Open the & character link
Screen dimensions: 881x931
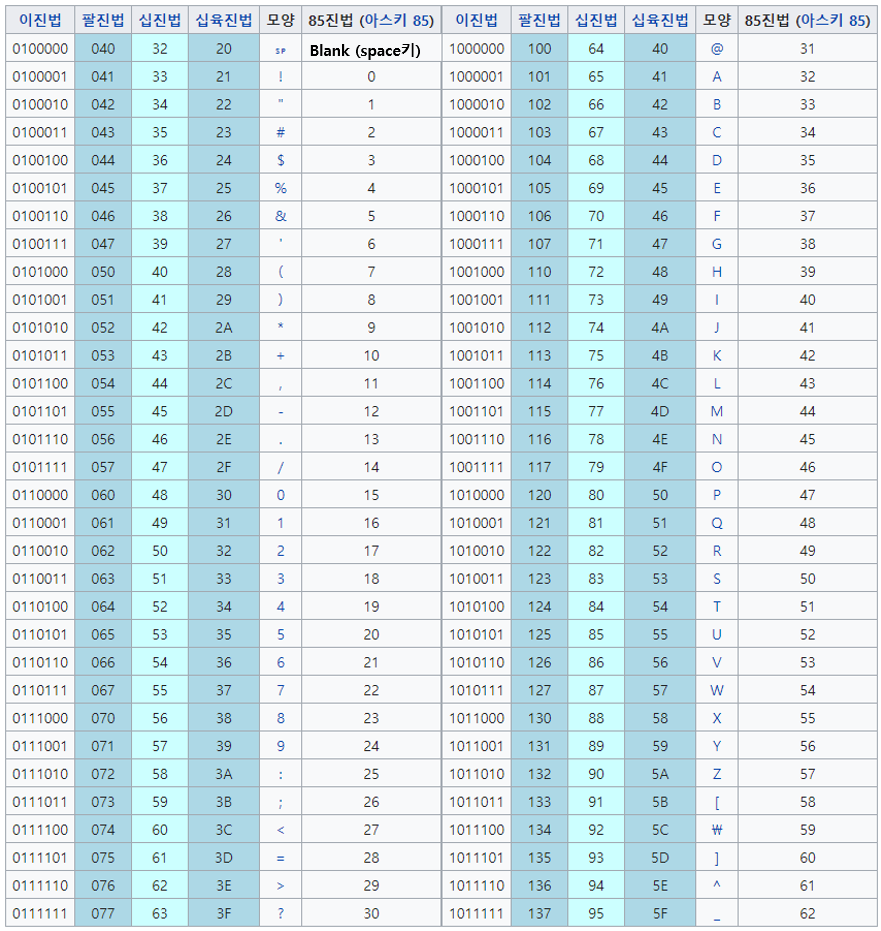tap(281, 216)
